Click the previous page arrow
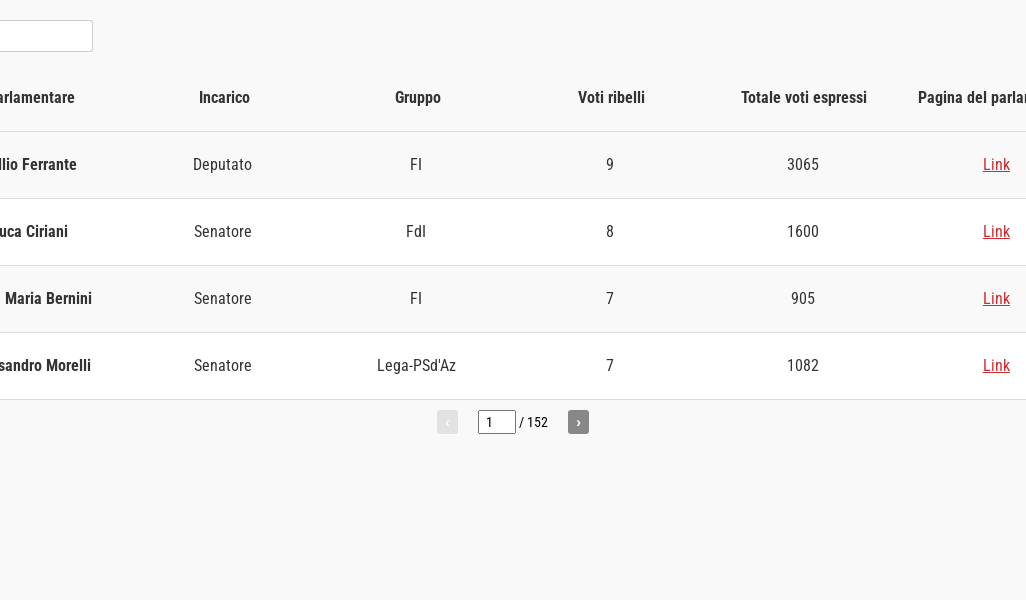The width and height of the screenshot is (1026, 600). tap(447, 422)
